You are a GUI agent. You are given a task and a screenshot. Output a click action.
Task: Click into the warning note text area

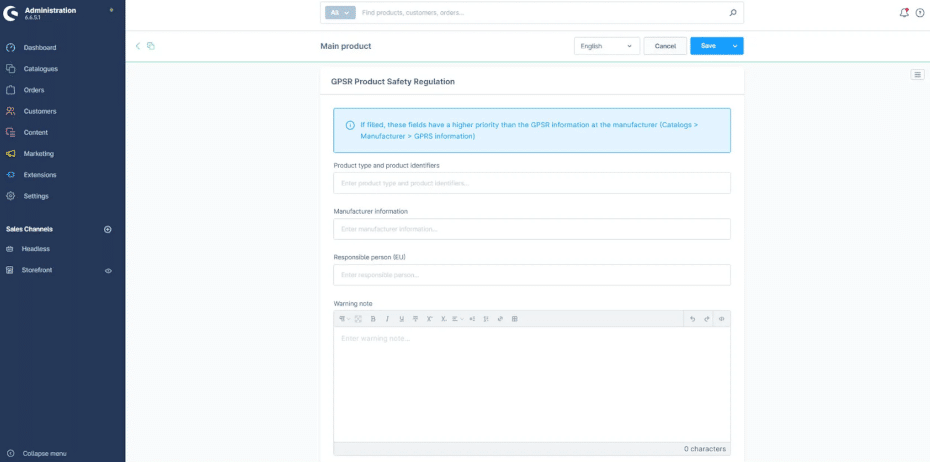click(x=531, y=384)
